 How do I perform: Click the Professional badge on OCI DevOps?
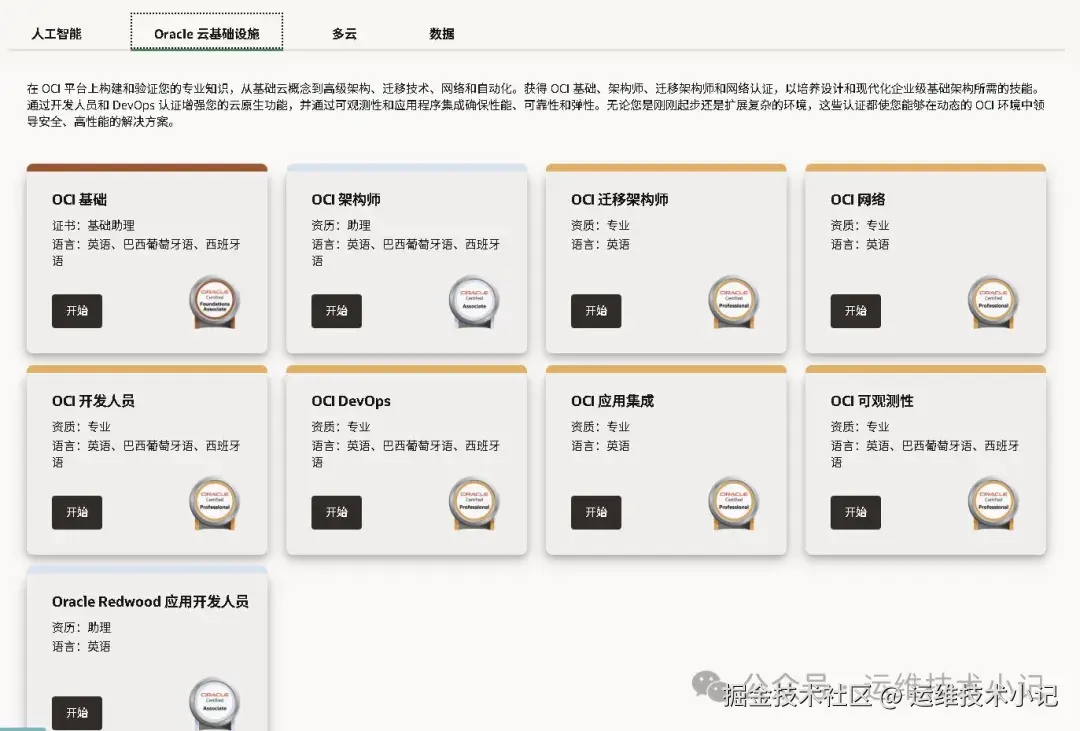pyautogui.click(x=474, y=503)
